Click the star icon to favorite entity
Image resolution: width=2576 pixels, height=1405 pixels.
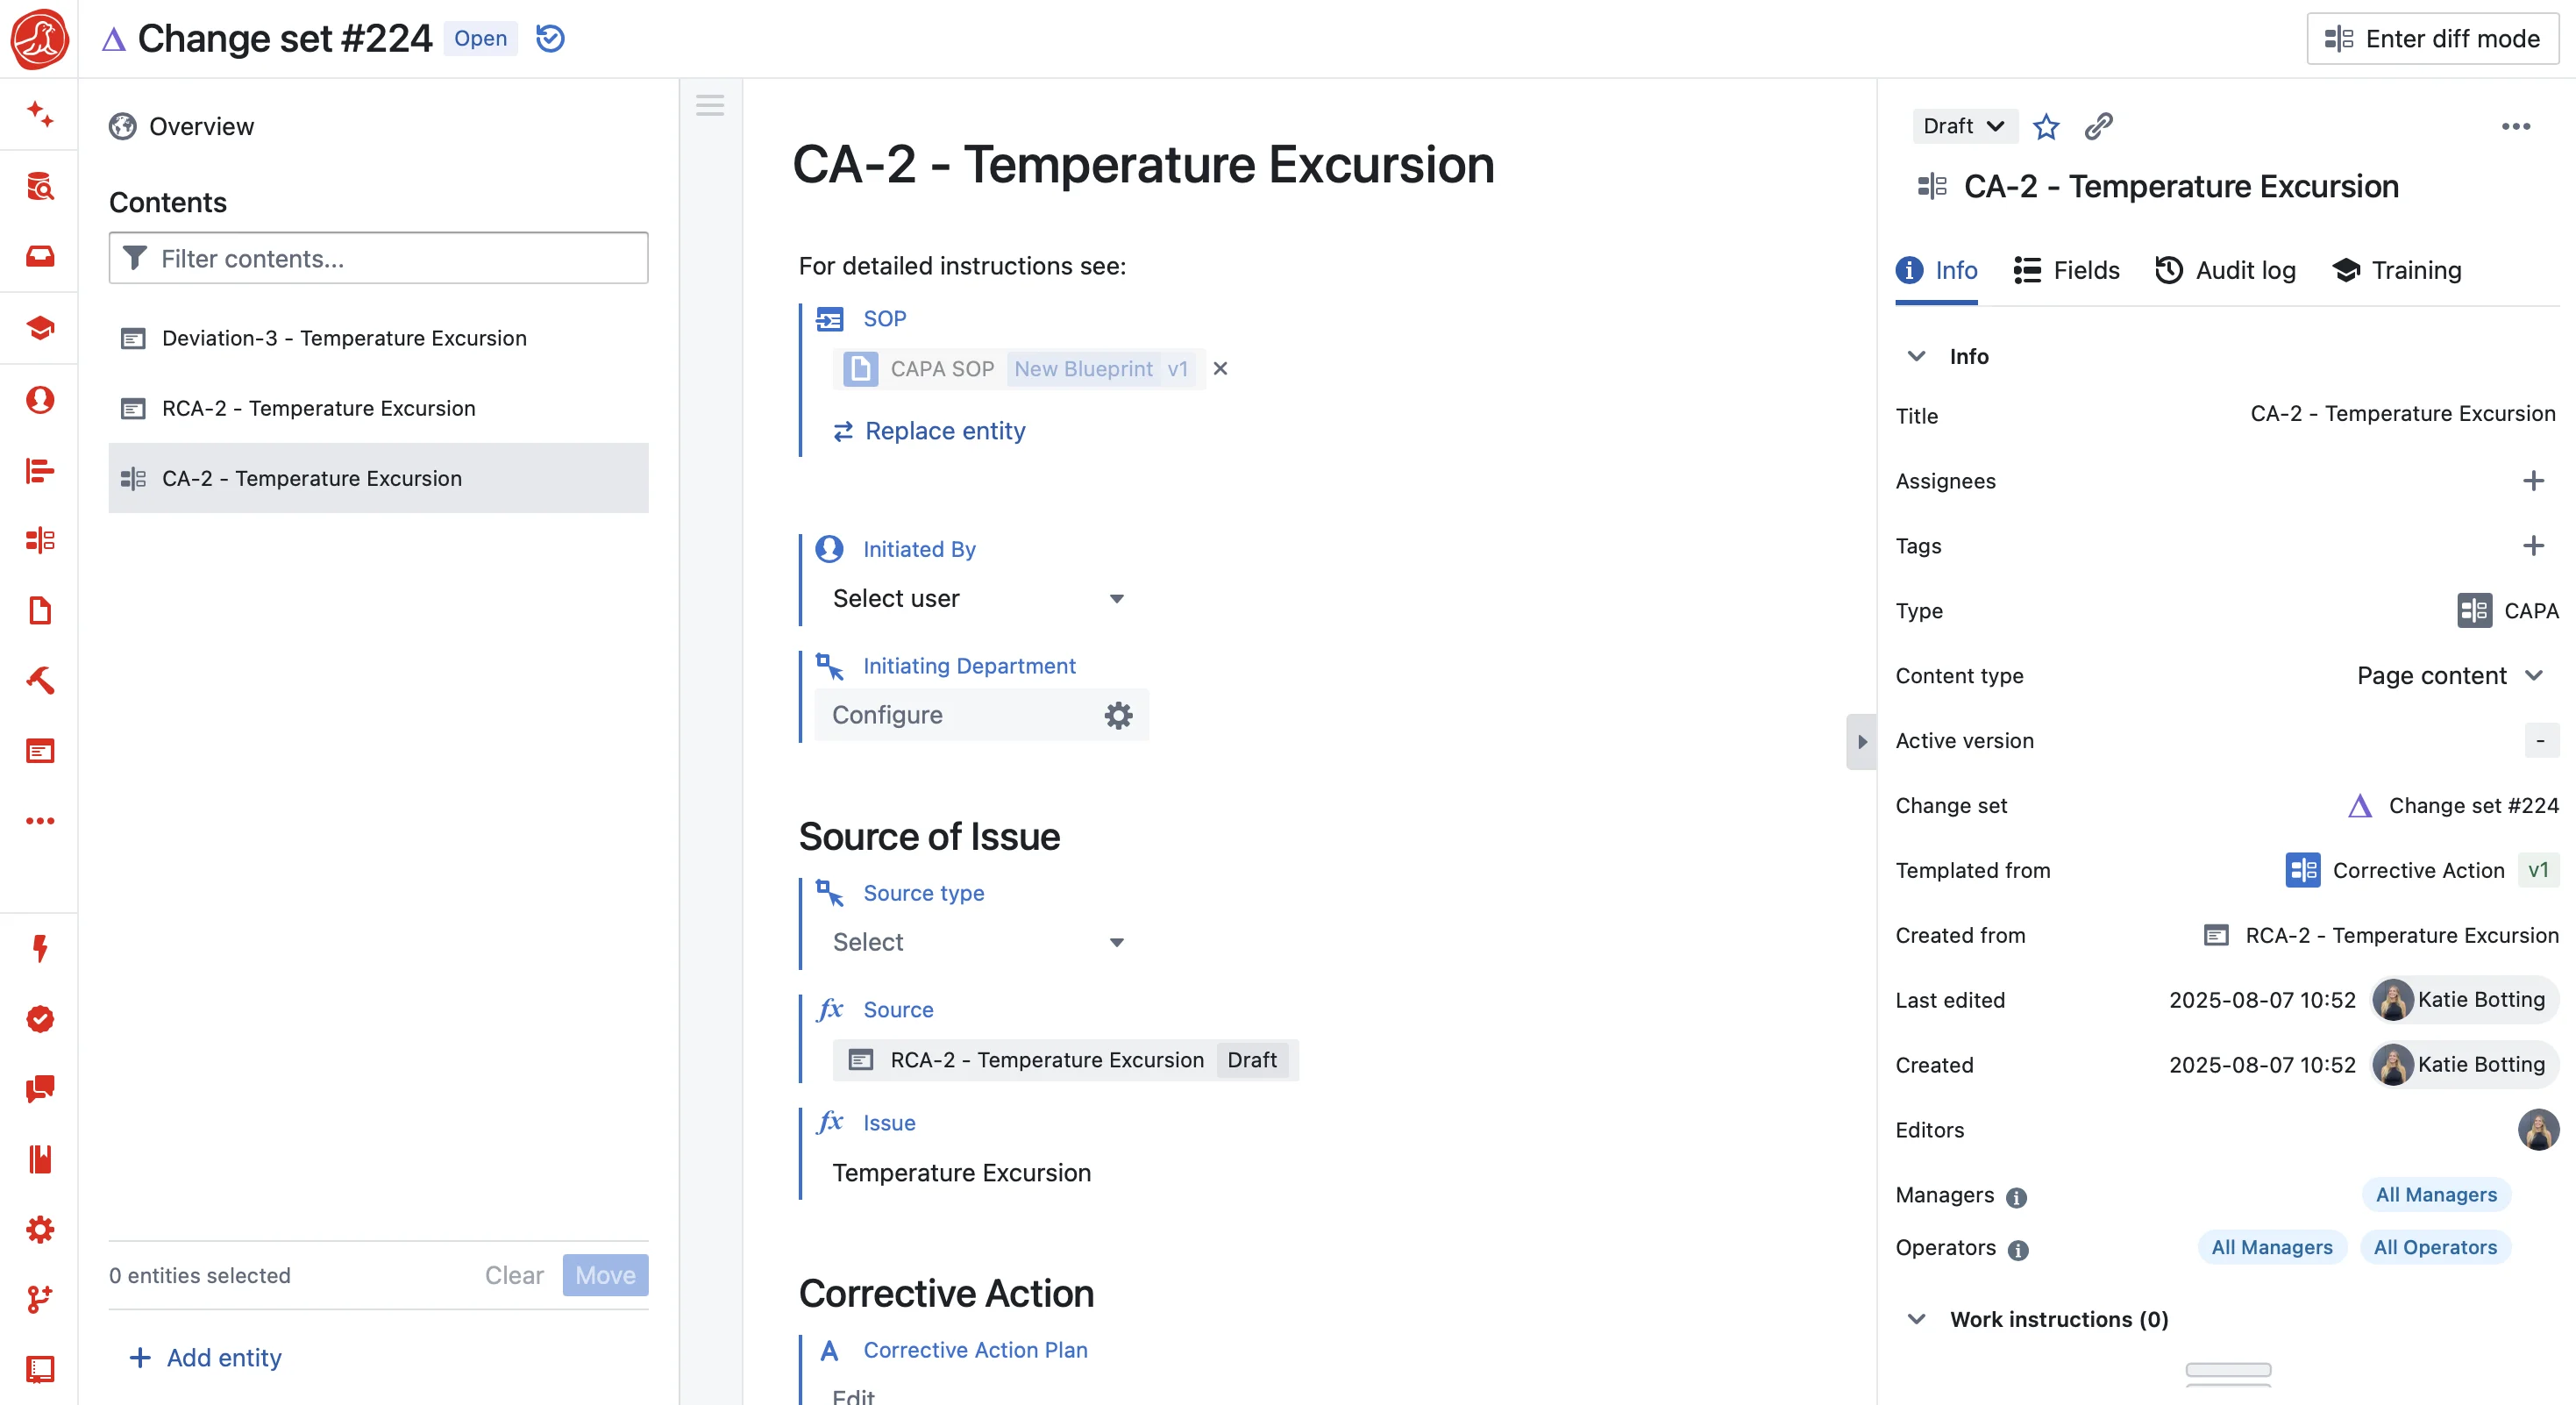point(2046,127)
